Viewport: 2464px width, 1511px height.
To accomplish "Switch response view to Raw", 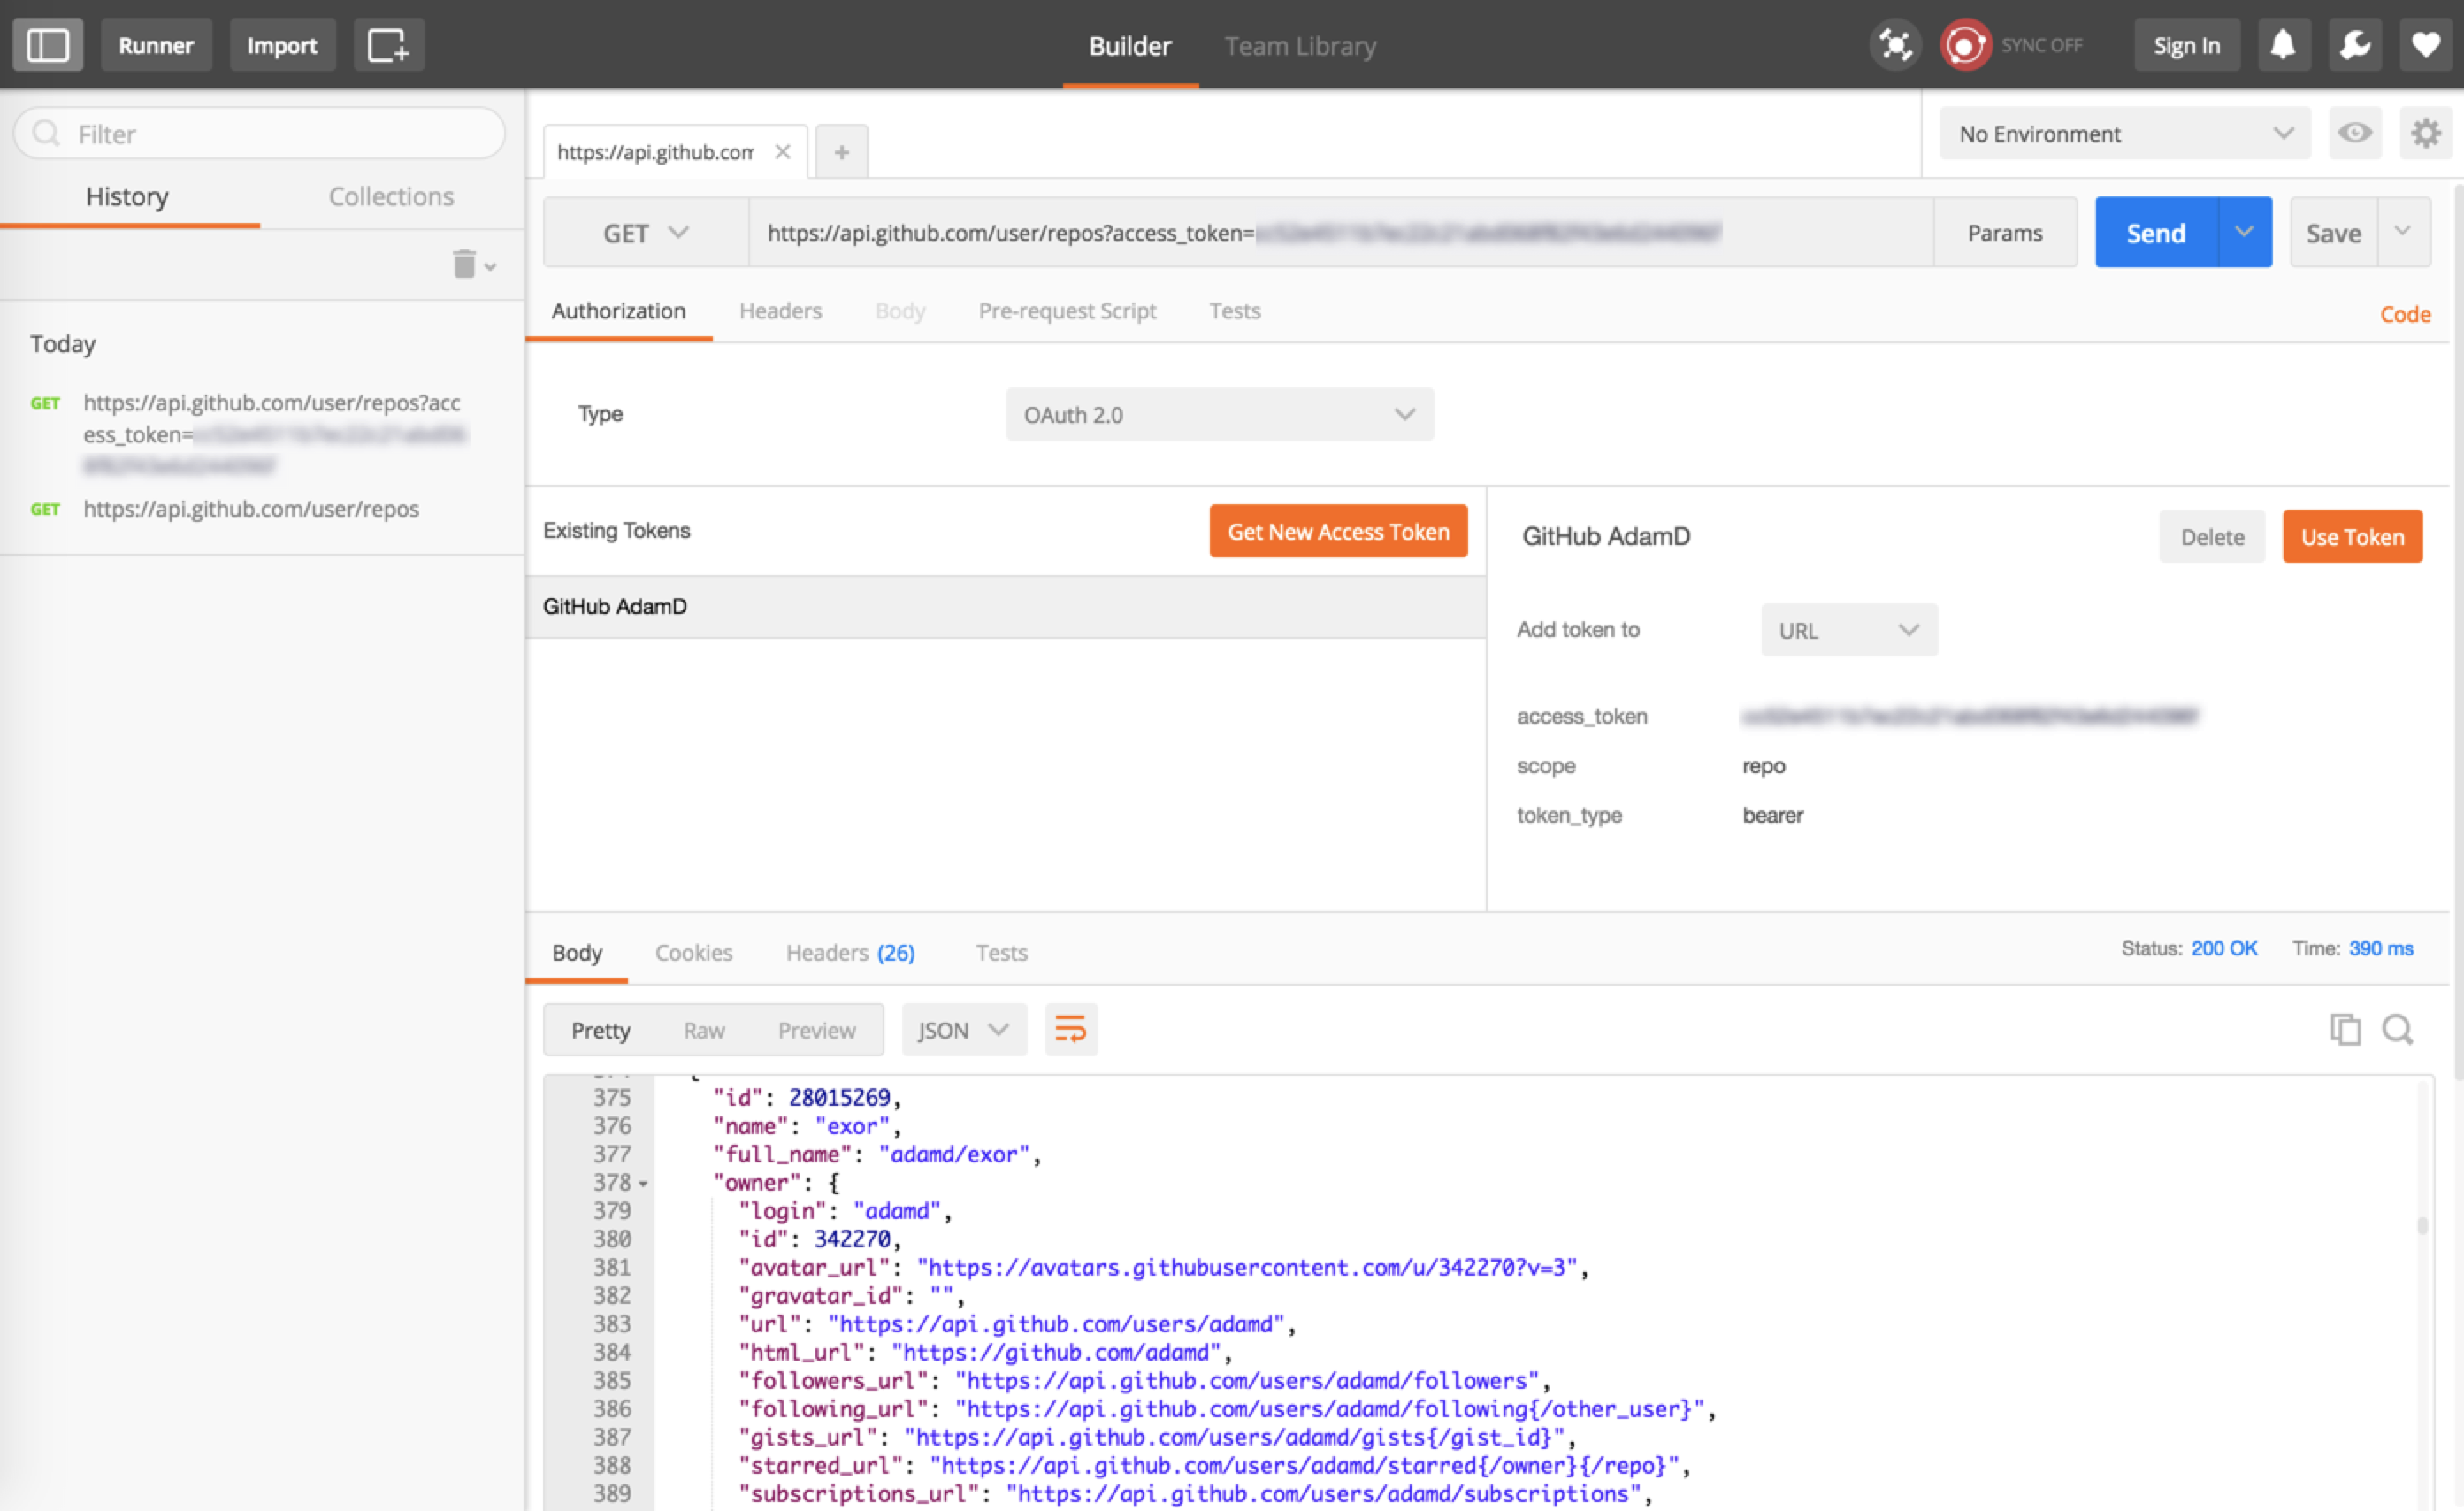I will pos(704,1030).
